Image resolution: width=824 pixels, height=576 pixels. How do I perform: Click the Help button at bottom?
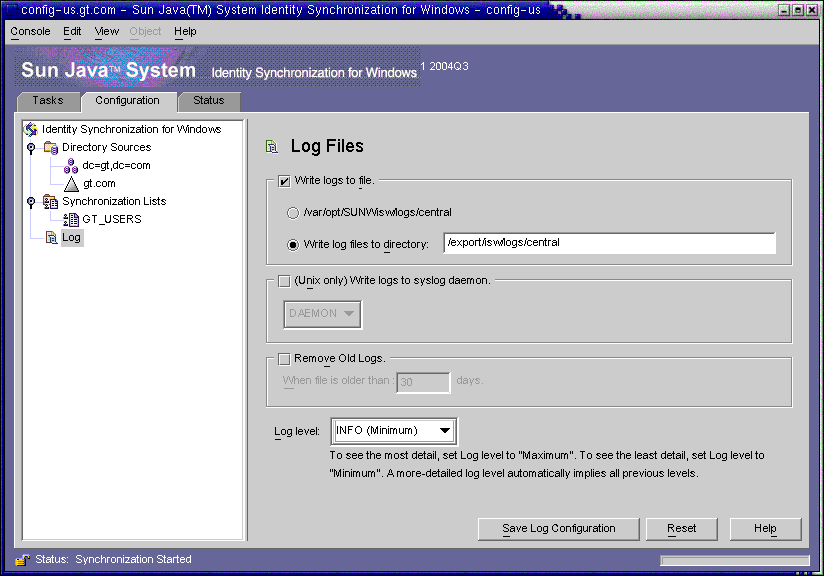tap(765, 529)
